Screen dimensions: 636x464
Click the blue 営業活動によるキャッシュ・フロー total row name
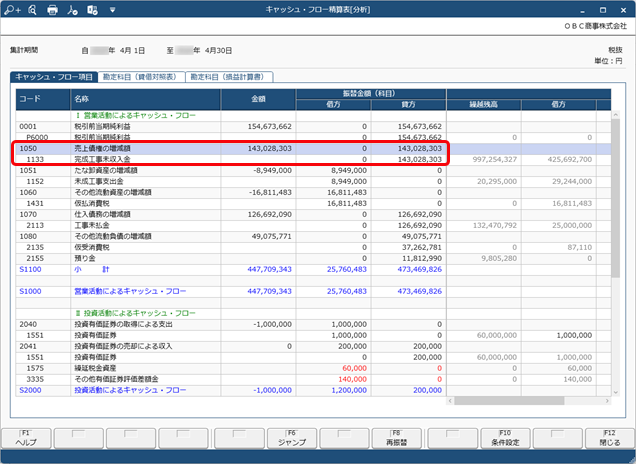point(130,291)
